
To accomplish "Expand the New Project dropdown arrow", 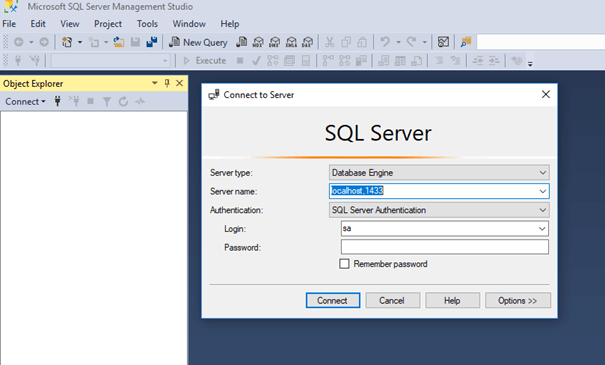I will pos(80,42).
